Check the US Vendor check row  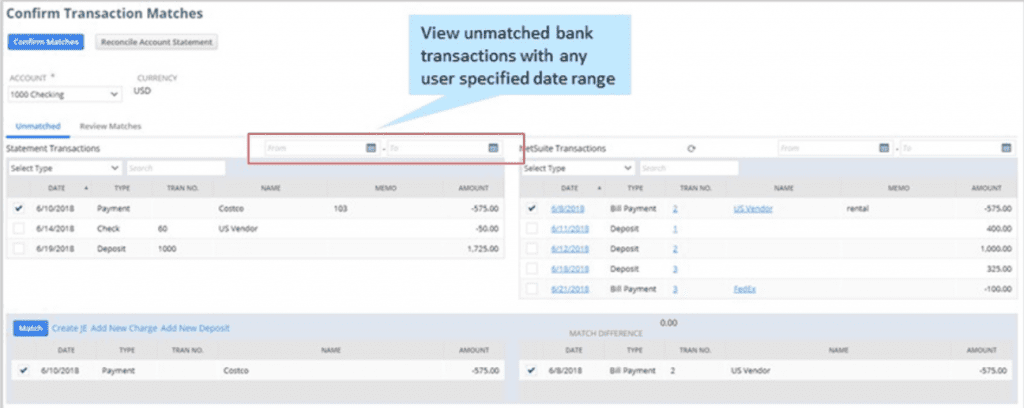pos(20,228)
